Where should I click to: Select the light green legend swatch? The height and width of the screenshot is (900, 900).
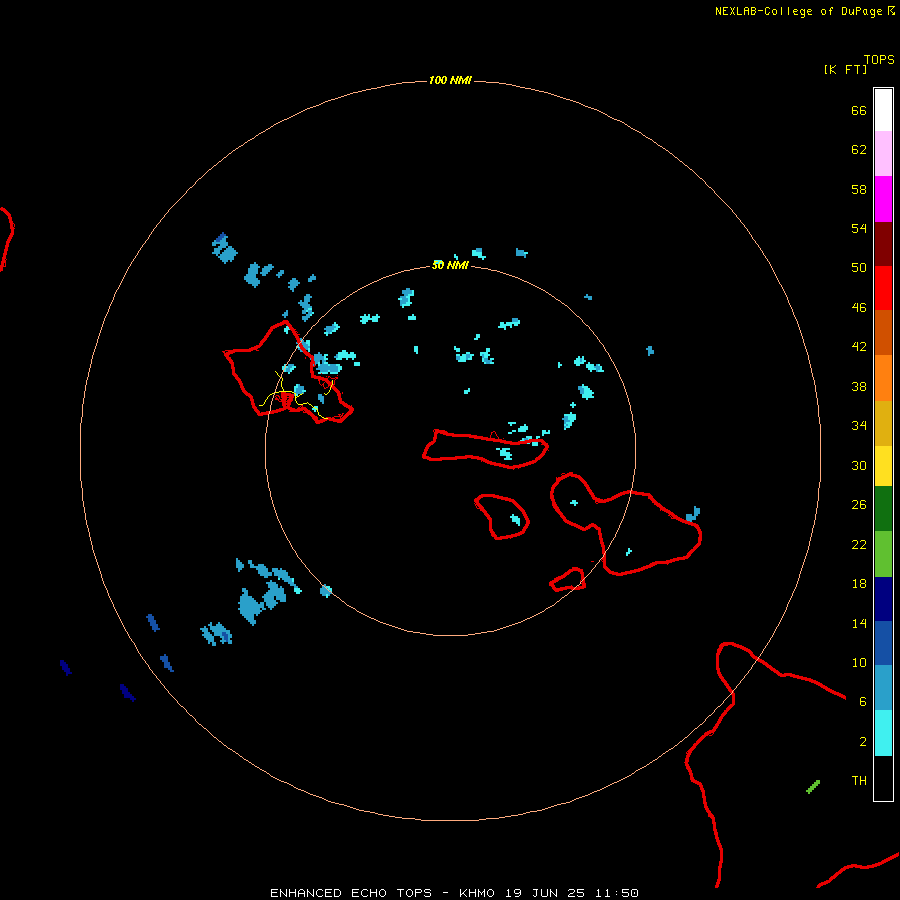pyautogui.click(x=883, y=554)
